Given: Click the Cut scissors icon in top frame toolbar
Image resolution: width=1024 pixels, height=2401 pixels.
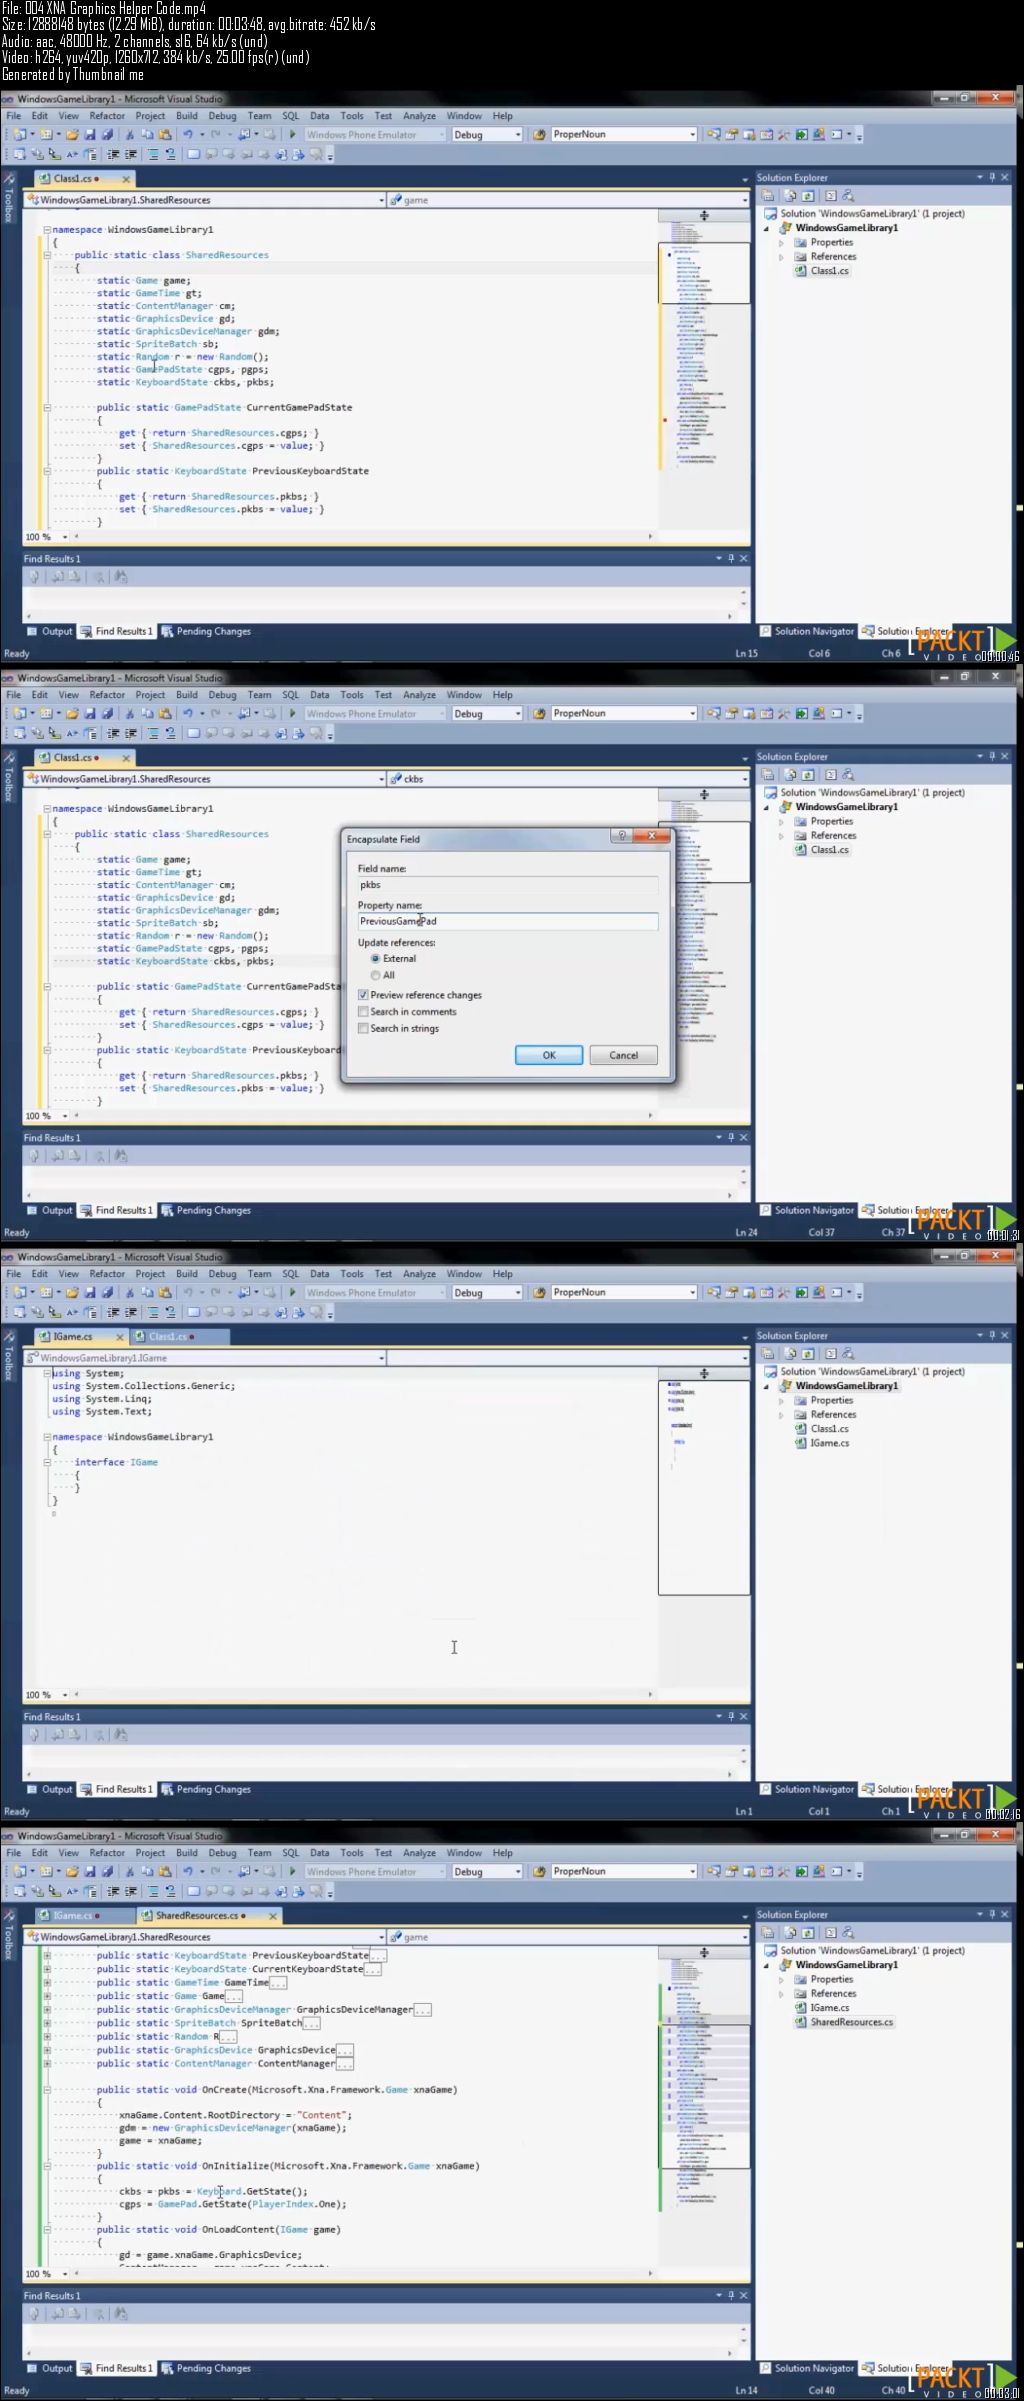Looking at the screenshot, I should click(130, 134).
